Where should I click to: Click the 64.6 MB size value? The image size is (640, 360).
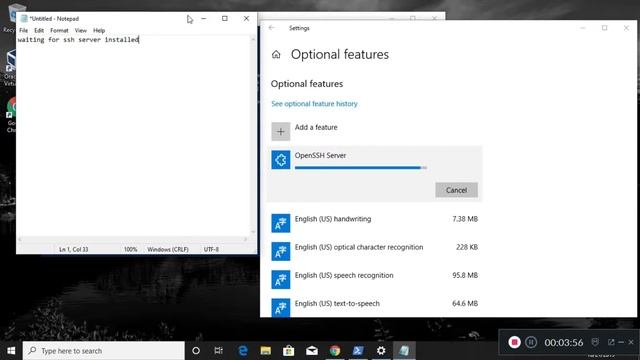465,303
